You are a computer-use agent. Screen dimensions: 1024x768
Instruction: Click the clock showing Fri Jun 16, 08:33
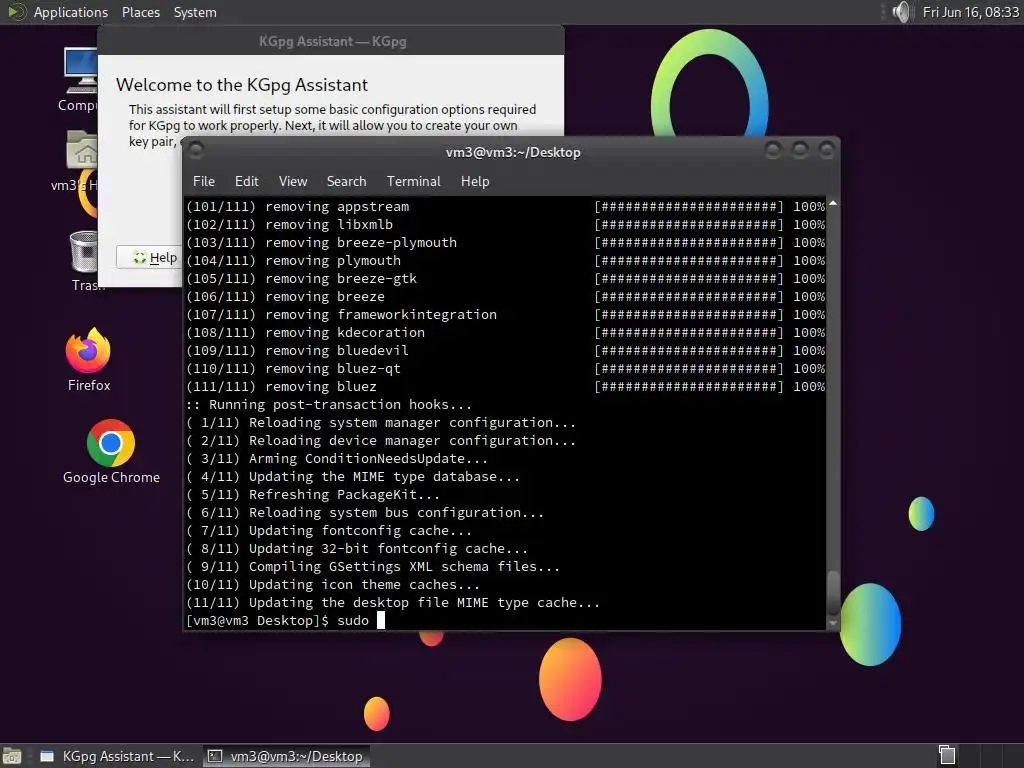(x=970, y=12)
